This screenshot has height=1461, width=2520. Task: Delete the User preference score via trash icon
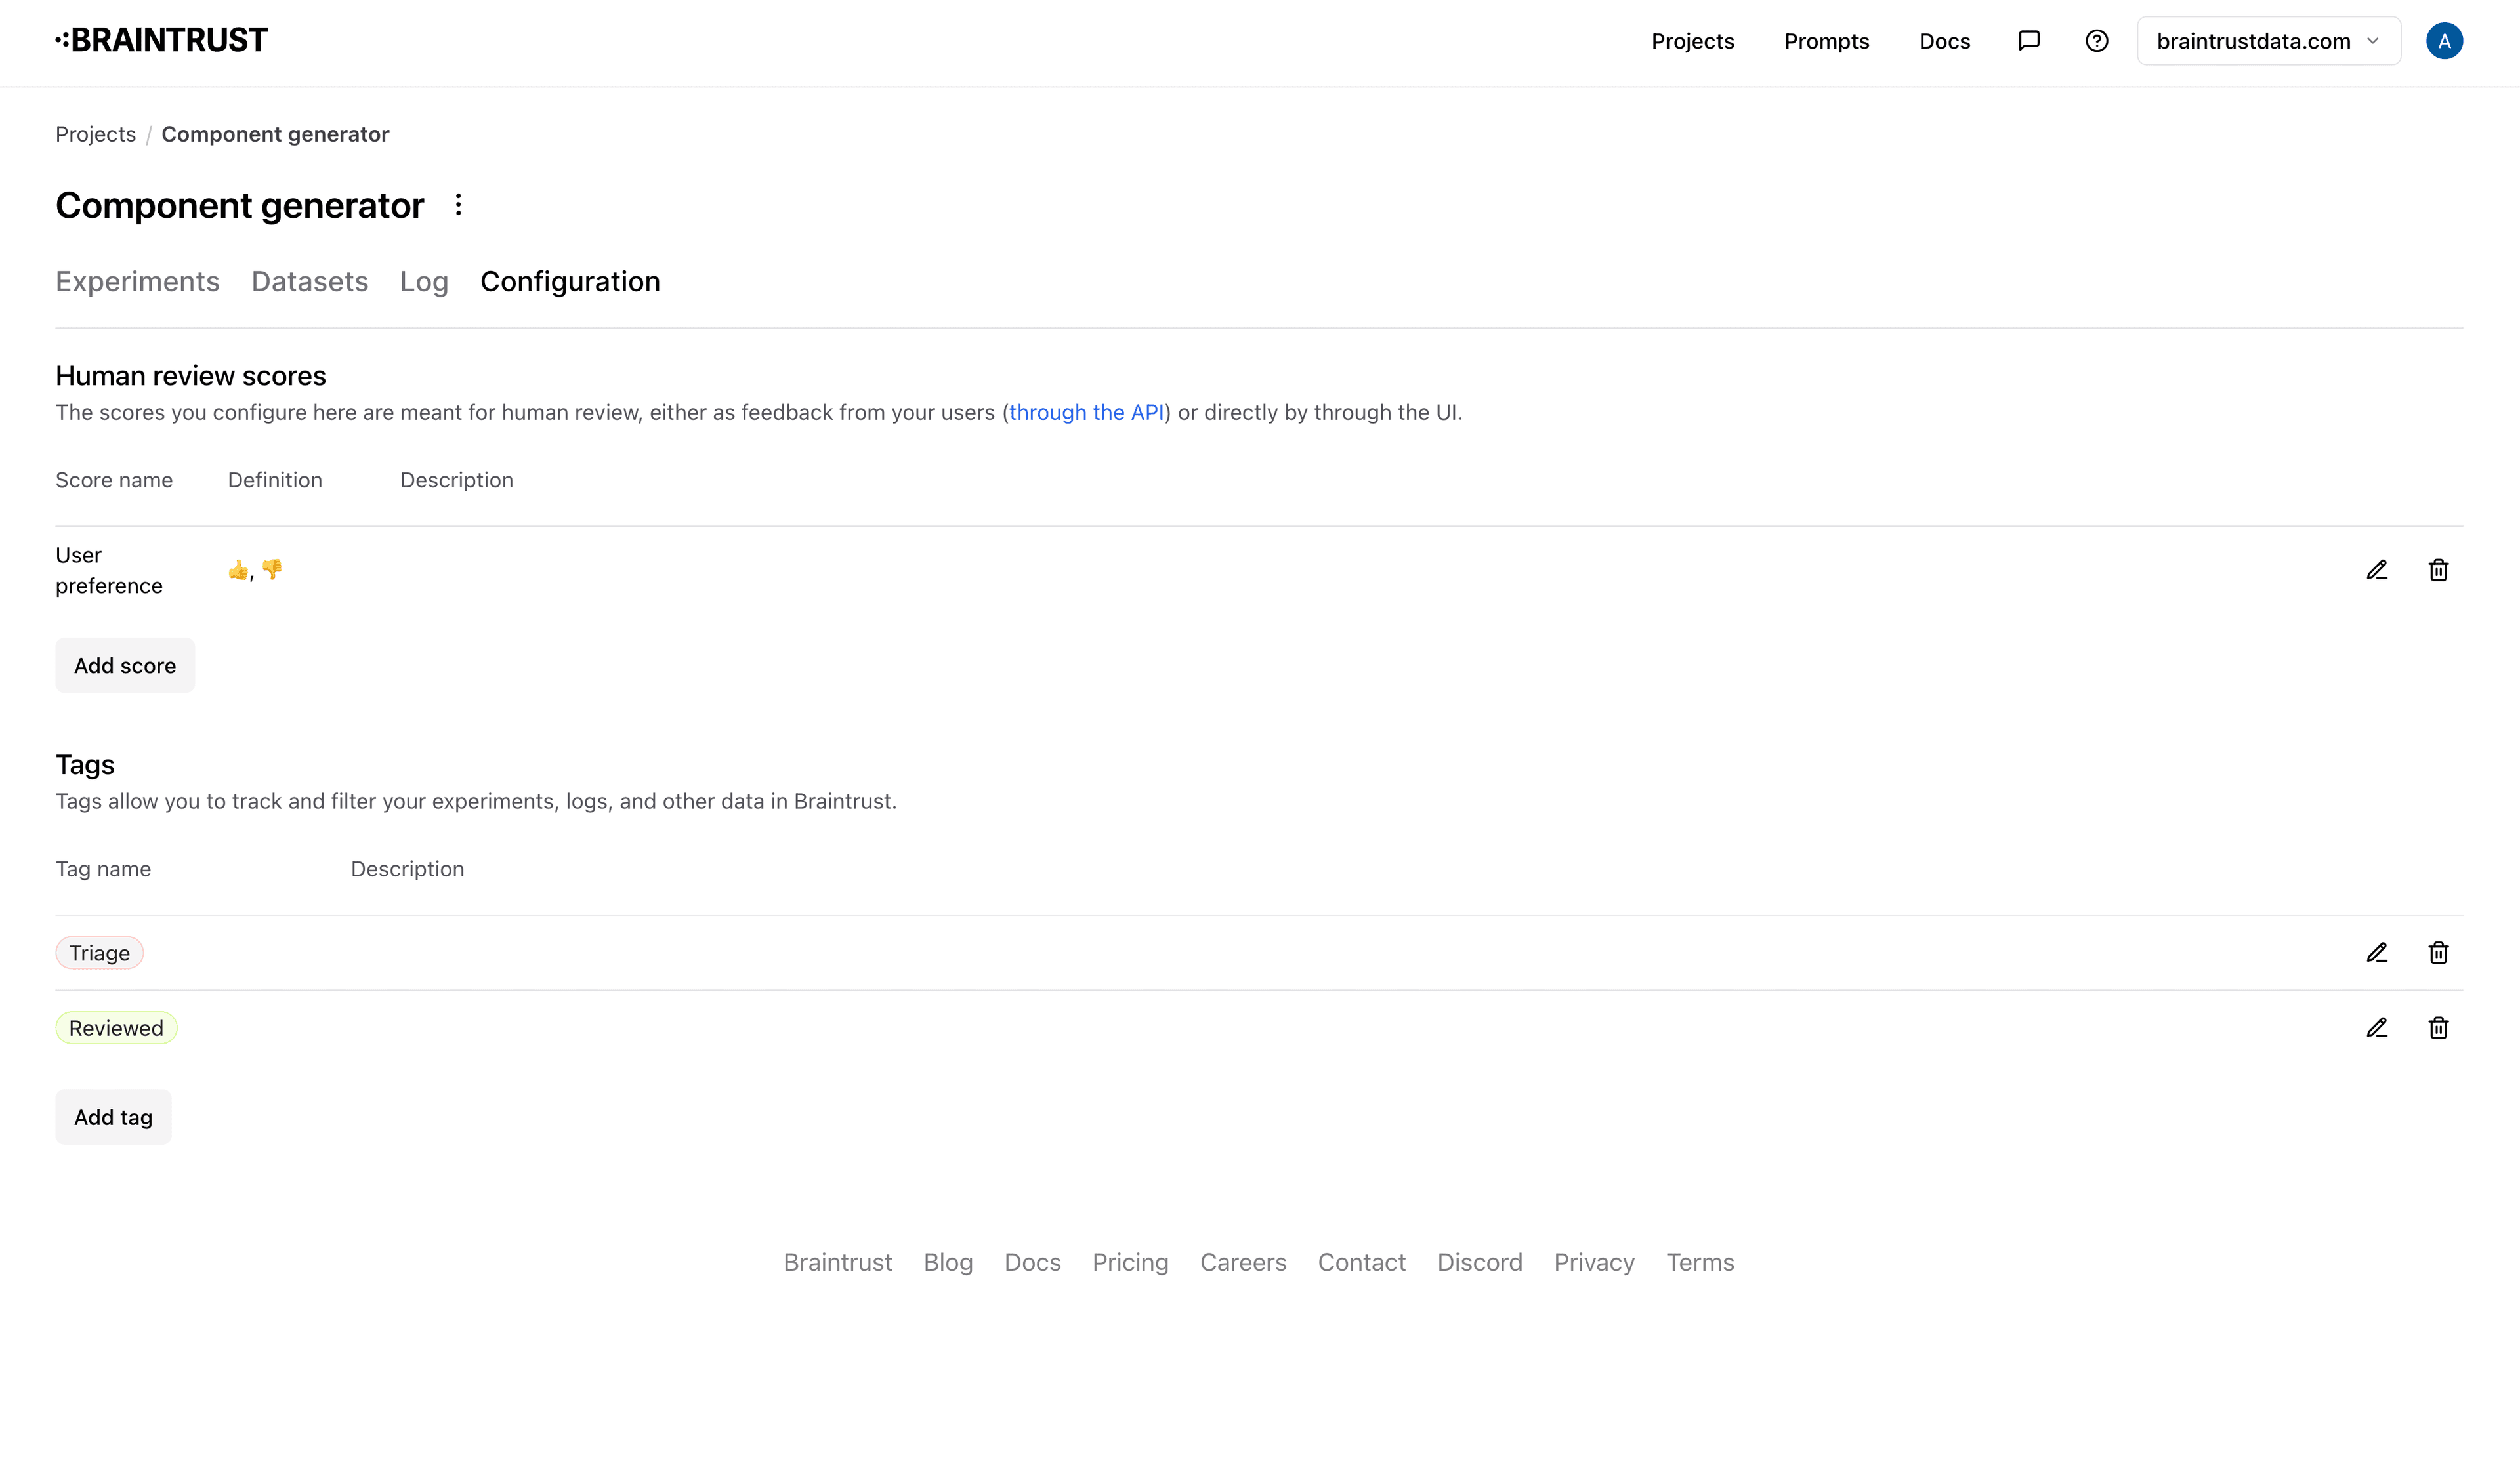2439,569
